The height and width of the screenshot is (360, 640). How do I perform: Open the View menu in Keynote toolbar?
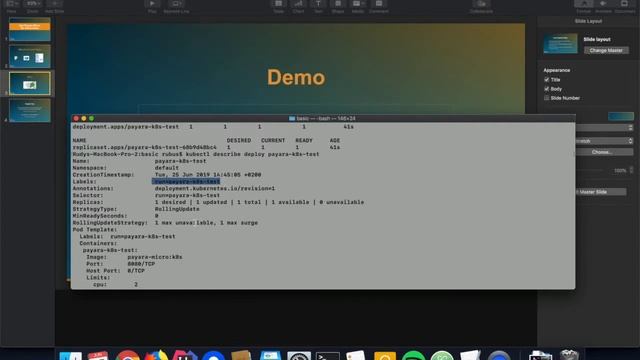pos(12,5)
